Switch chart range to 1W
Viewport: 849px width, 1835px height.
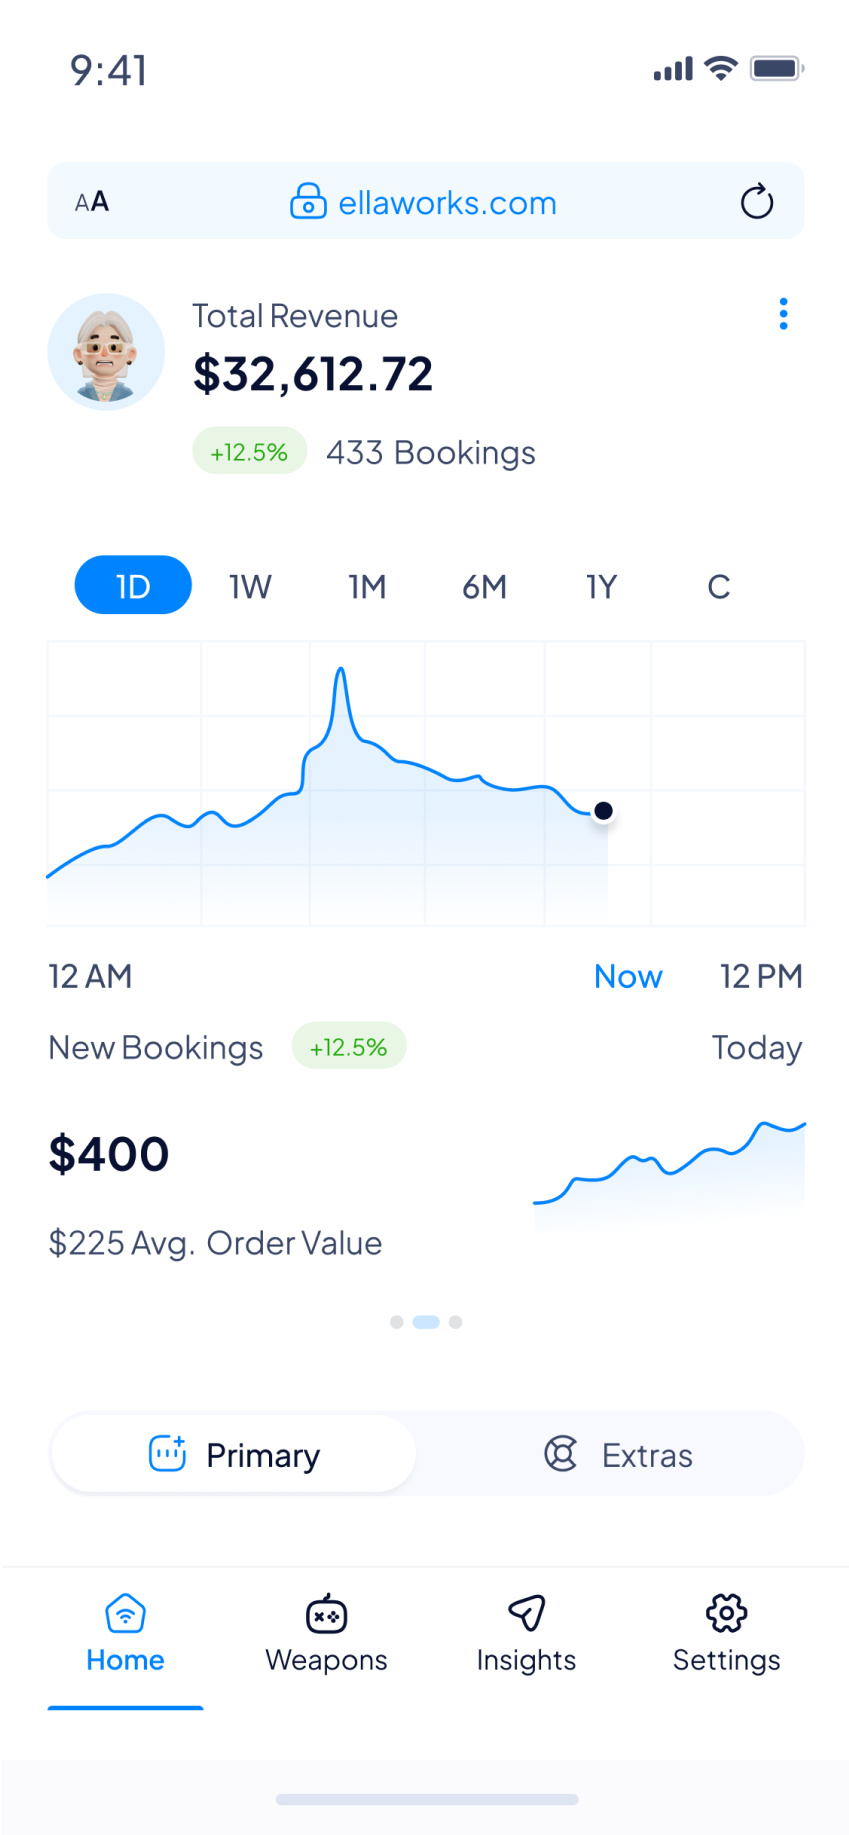(x=250, y=586)
